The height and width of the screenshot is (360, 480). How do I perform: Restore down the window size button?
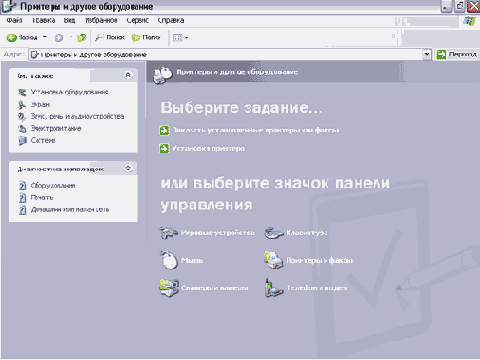pos(460,7)
